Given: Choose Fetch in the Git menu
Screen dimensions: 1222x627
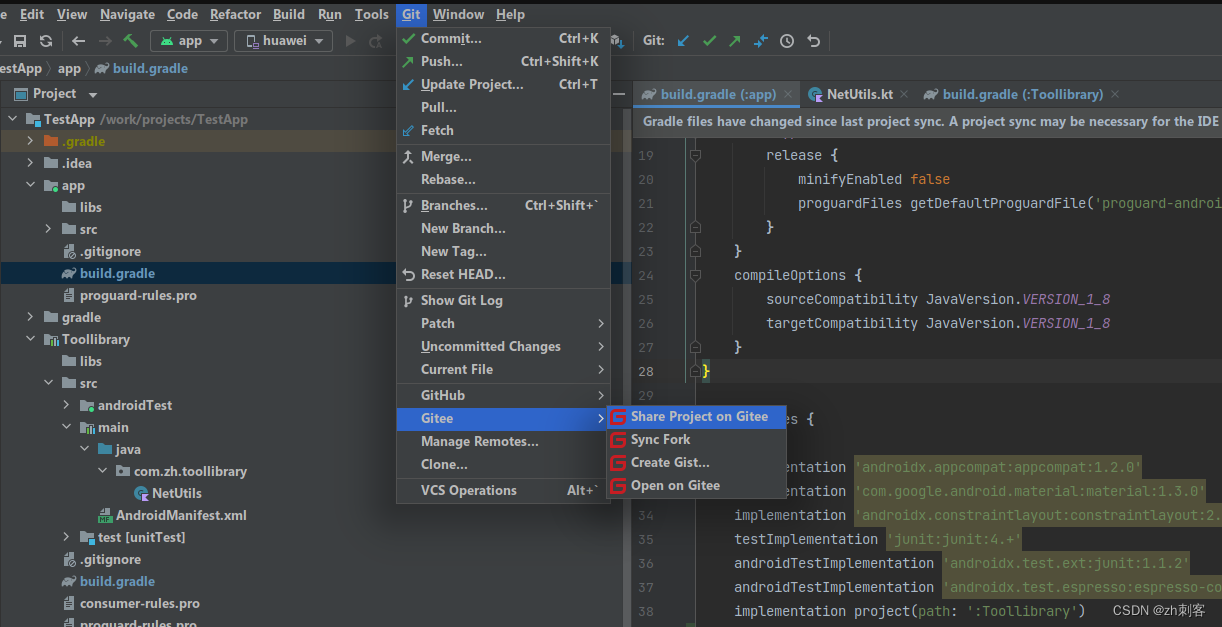Looking at the screenshot, I should coord(503,130).
